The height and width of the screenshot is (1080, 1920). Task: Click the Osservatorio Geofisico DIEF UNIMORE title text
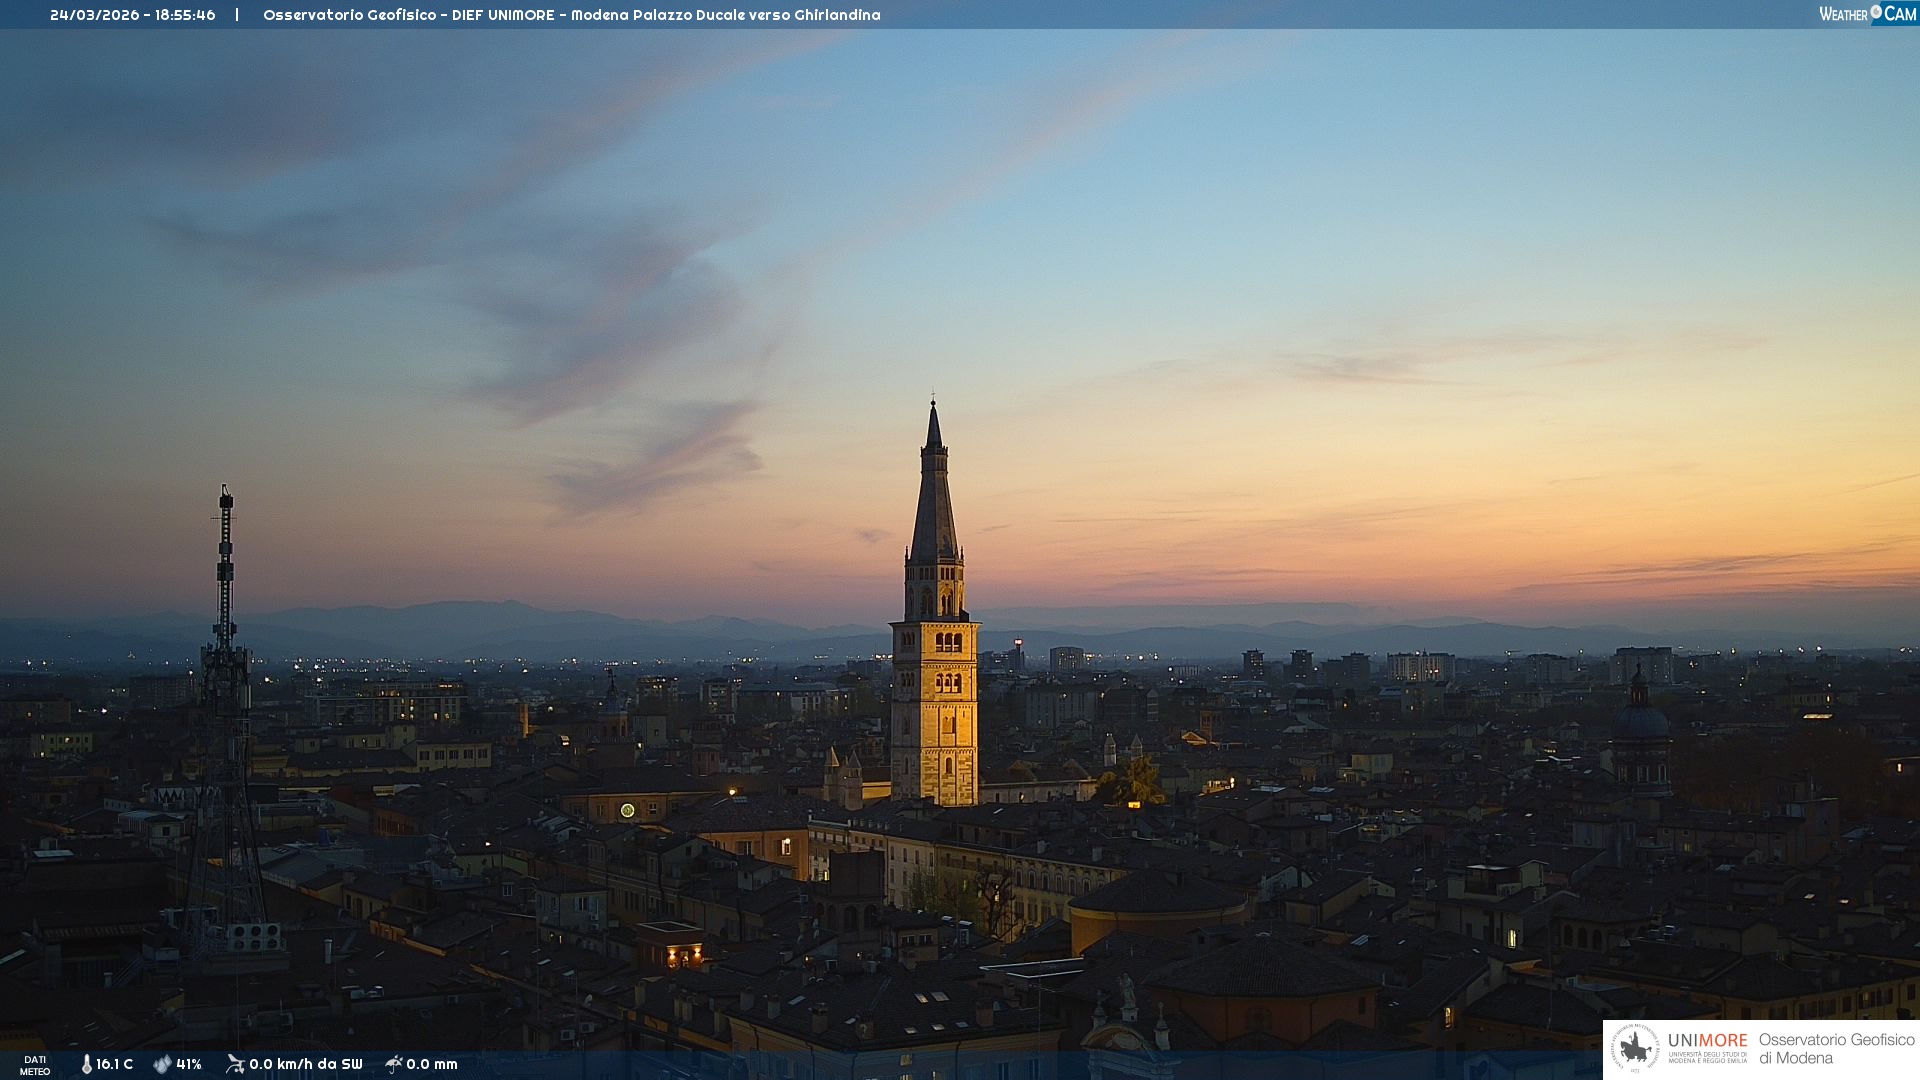(571, 15)
